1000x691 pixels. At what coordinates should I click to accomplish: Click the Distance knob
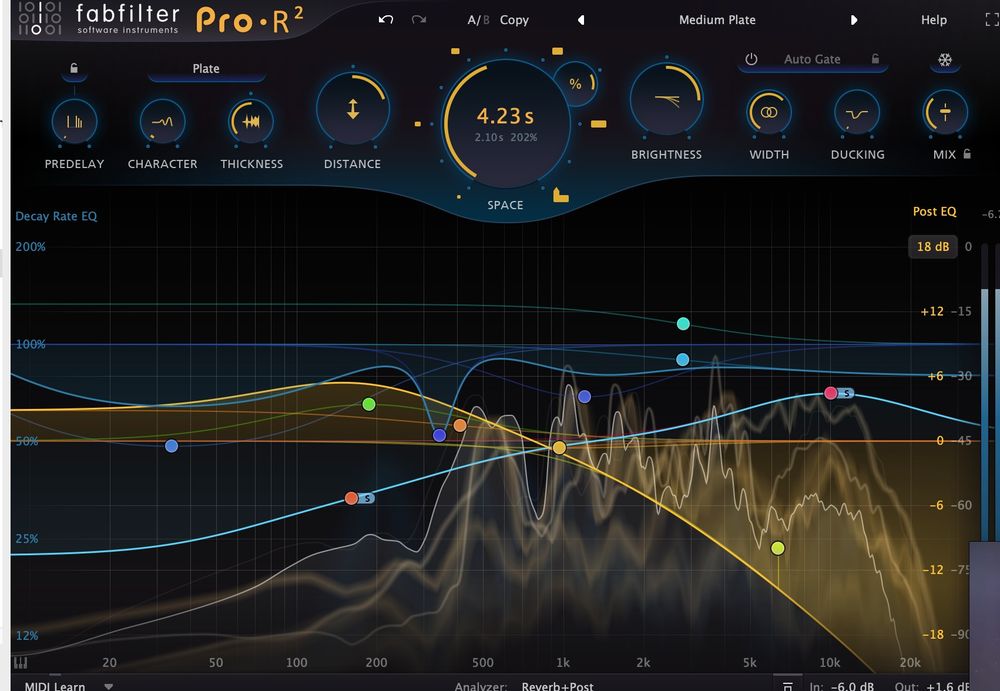(x=353, y=108)
